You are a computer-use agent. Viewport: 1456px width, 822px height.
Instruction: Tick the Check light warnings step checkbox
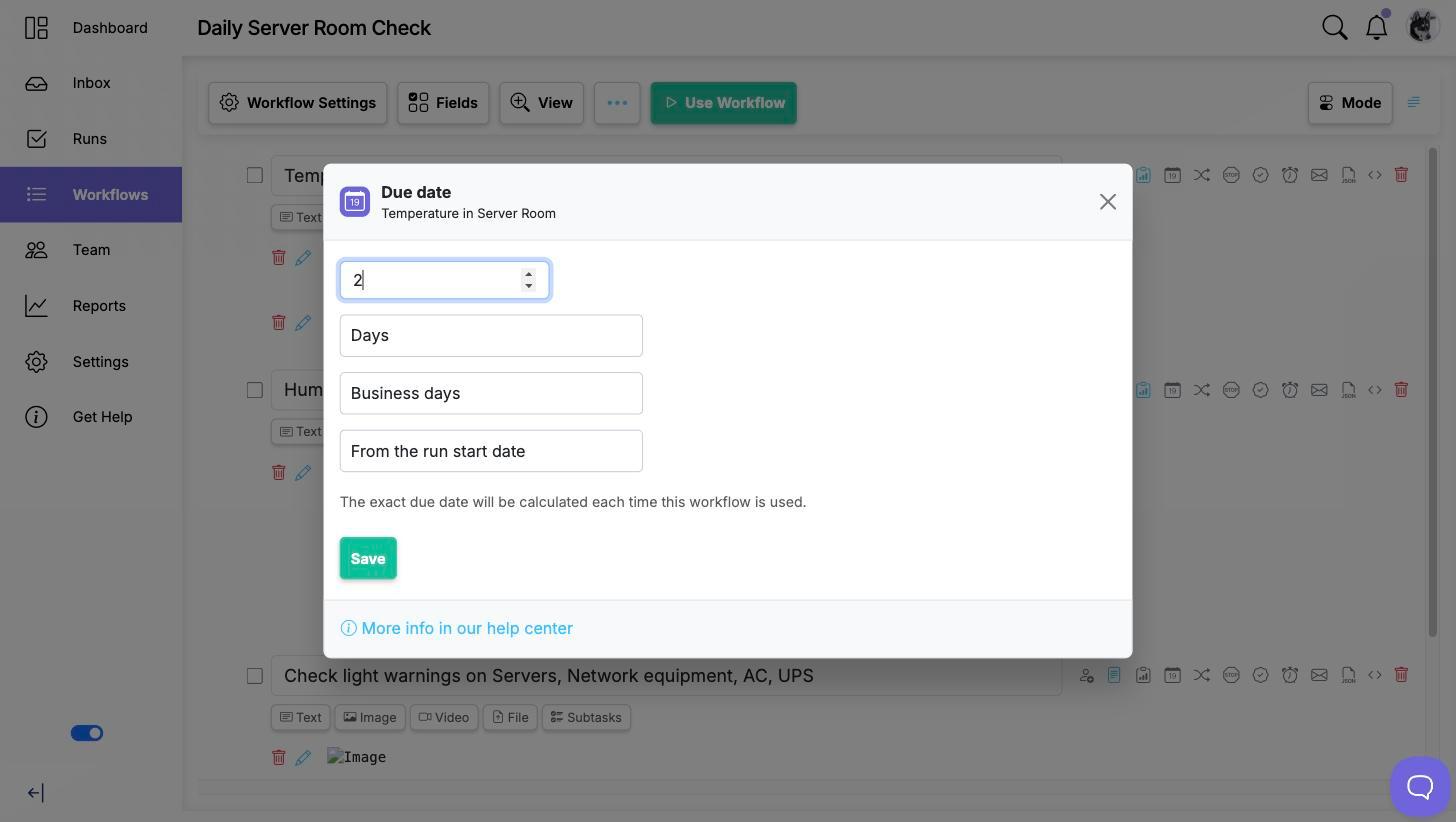255,676
